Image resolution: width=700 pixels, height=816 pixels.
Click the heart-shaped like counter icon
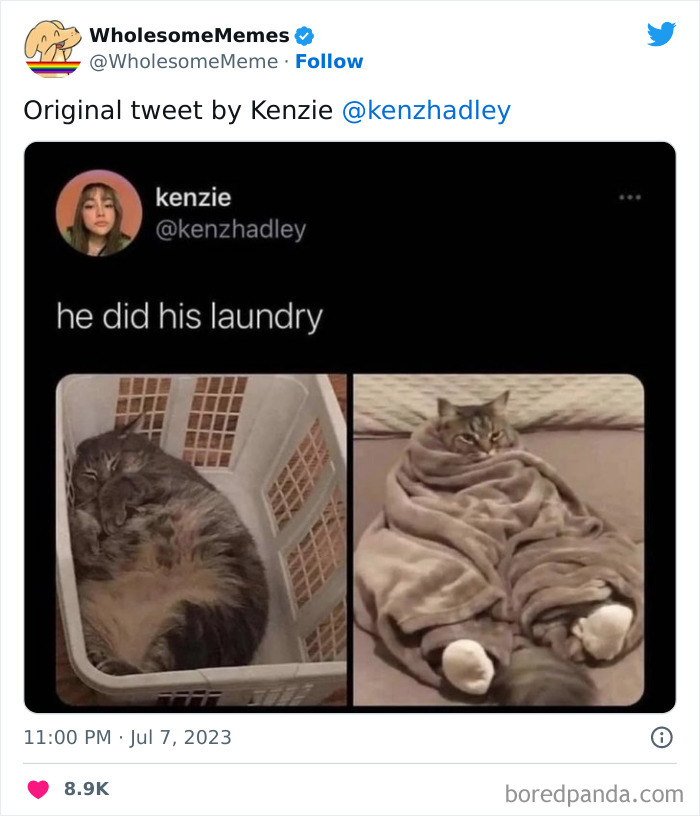[37, 787]
